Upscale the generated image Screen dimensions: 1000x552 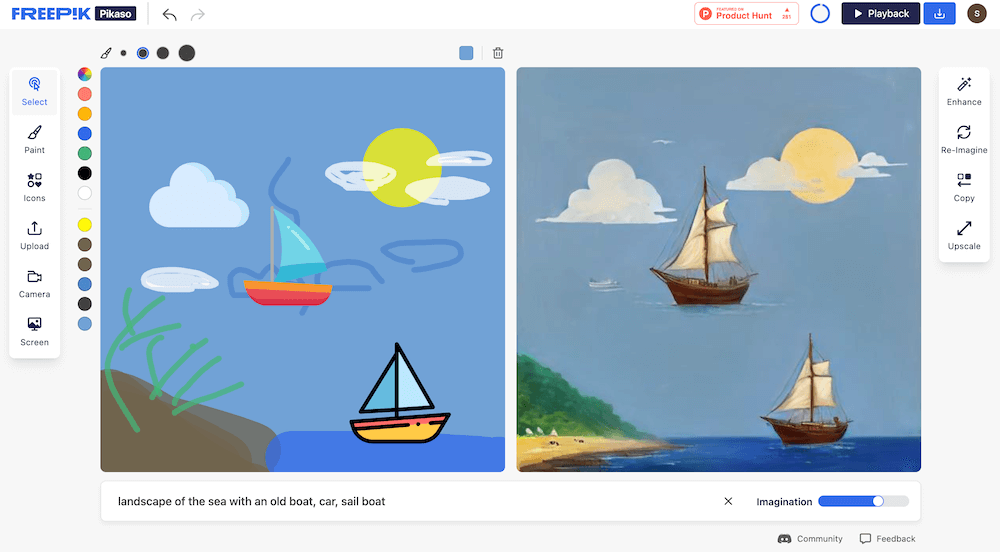click(964, 235)
